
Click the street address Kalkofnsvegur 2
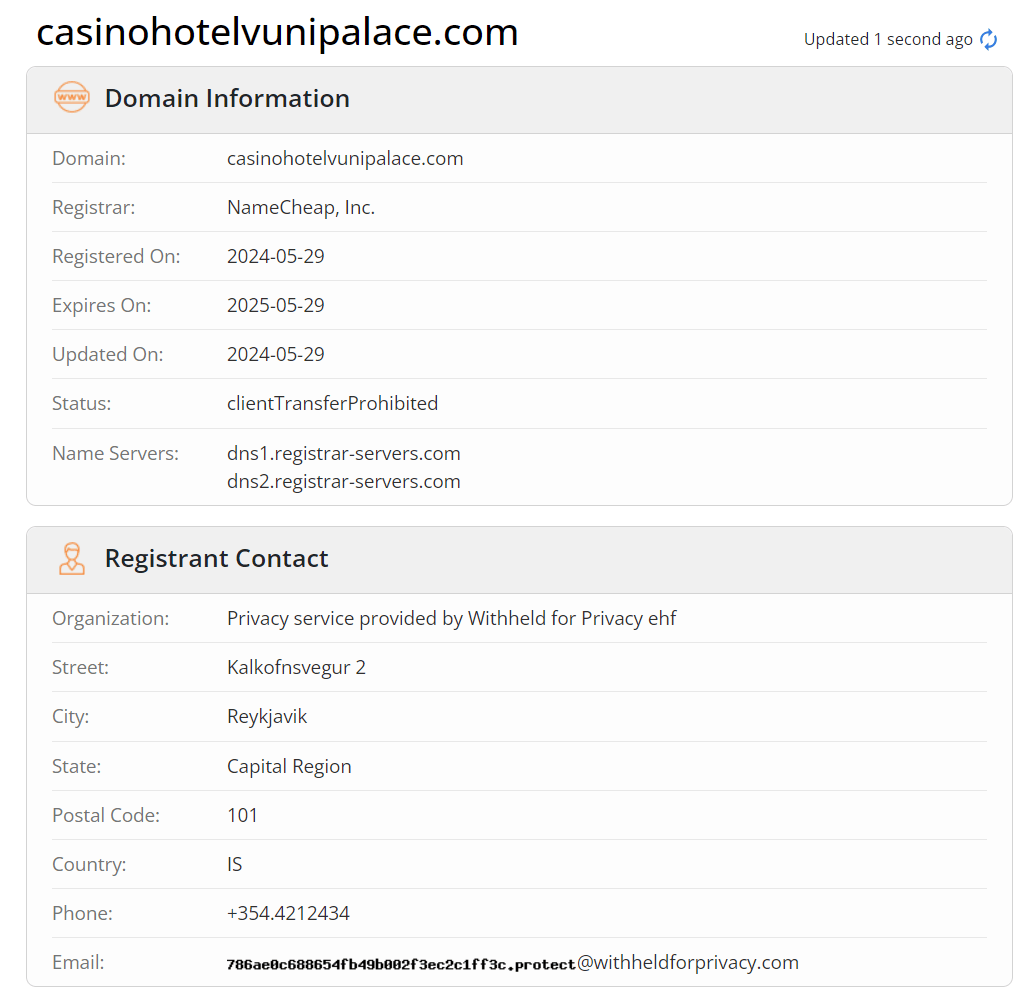296,667
